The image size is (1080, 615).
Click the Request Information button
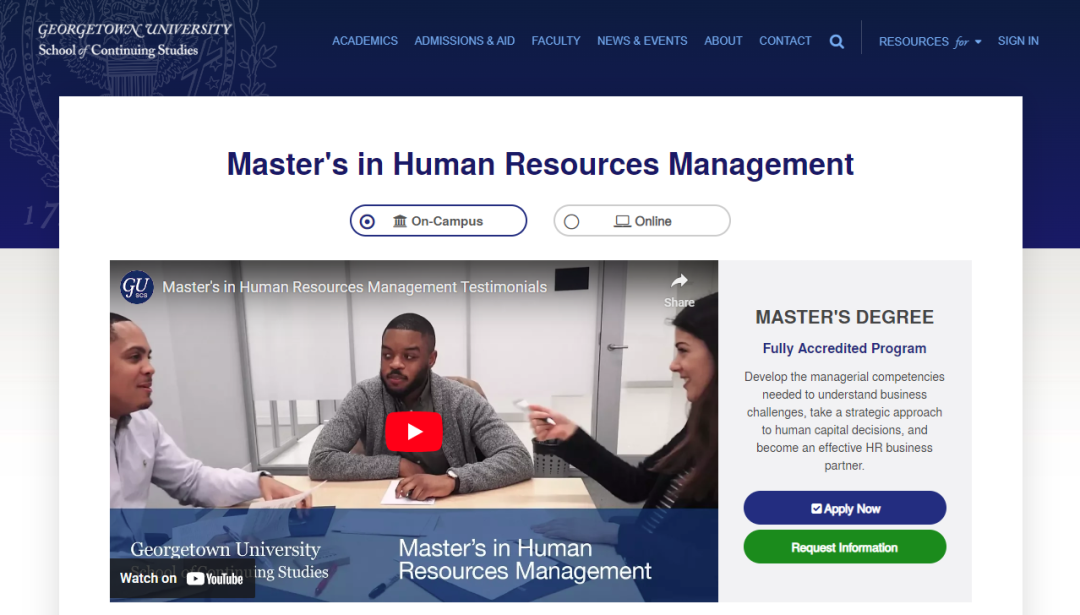point(844,547)
